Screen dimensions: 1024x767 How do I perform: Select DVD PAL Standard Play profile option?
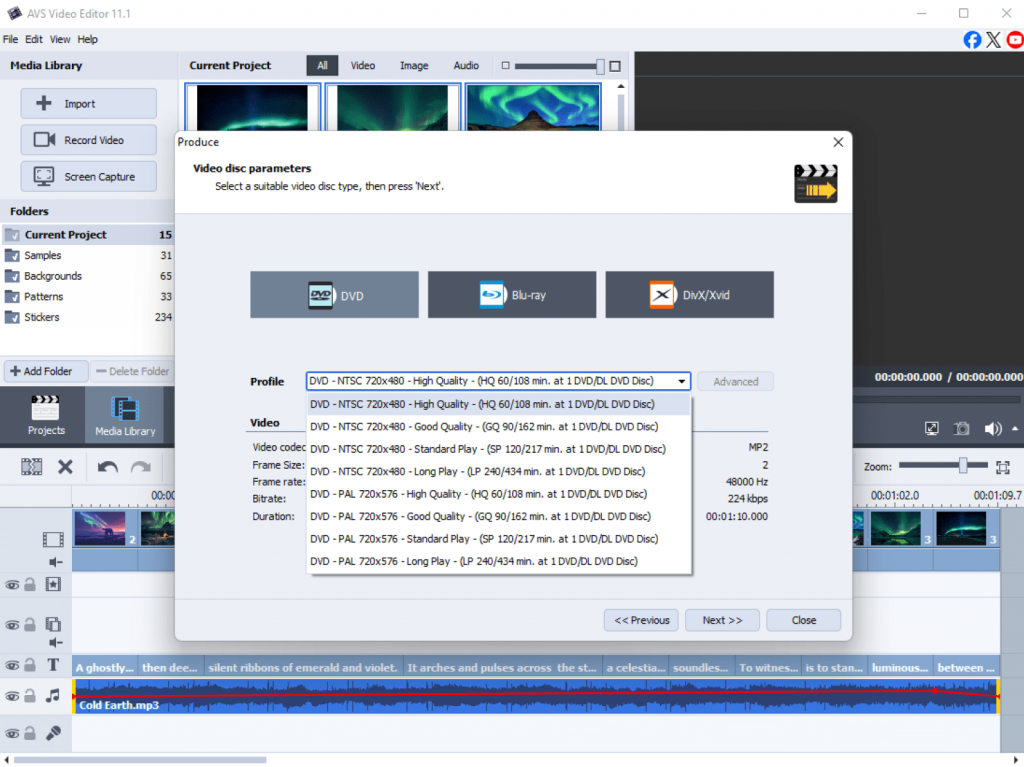(x=498, y=539)
